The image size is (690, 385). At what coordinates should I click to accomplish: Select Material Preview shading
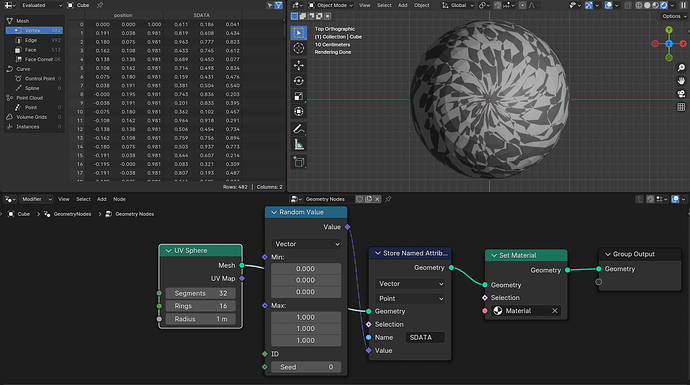click(x=656, y=5)
